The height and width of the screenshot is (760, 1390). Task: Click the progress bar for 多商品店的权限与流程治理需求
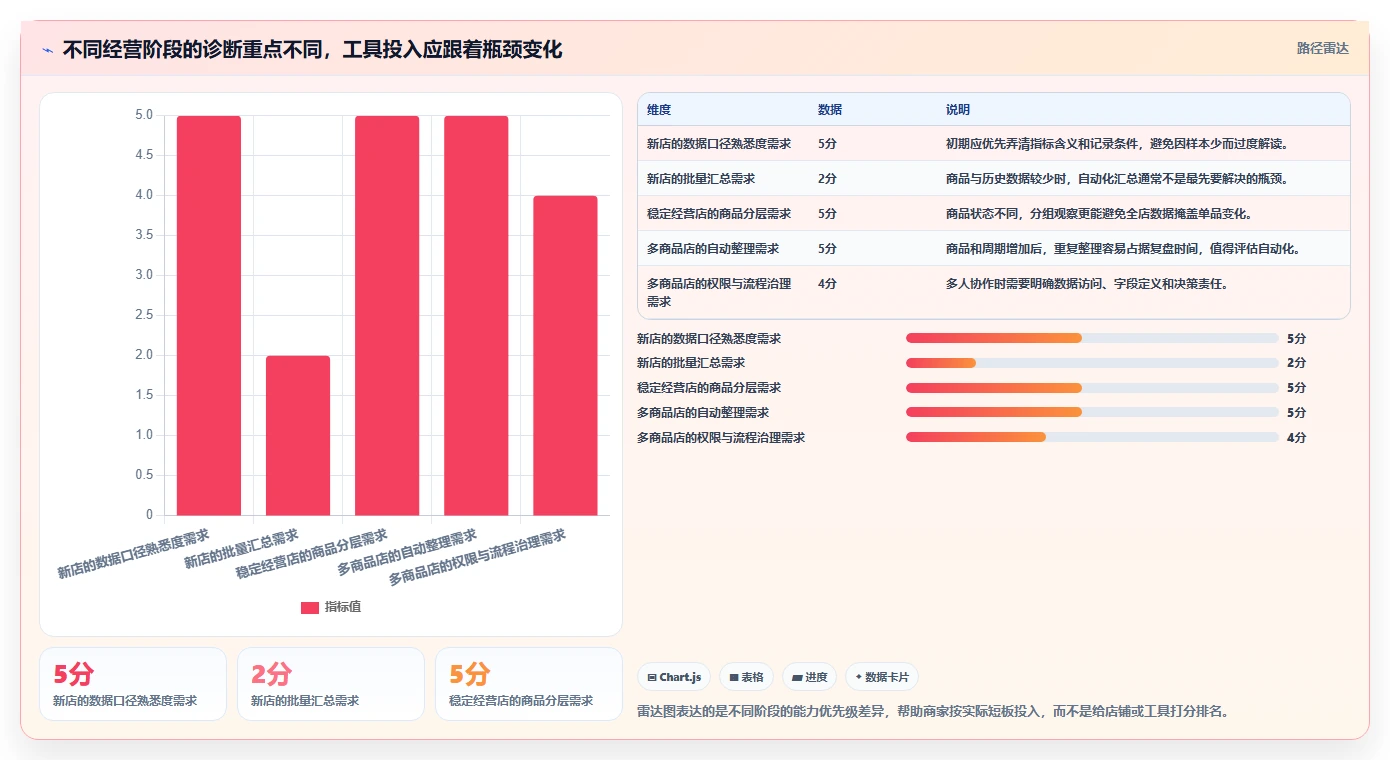click(1092, 437)
